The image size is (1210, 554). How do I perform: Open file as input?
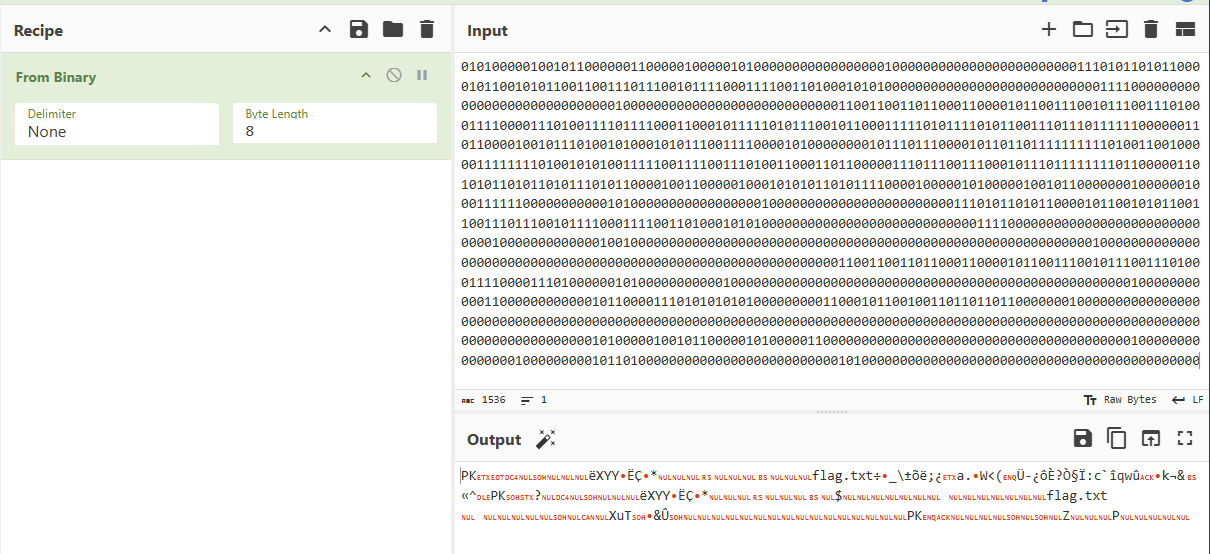point(1116,30)
